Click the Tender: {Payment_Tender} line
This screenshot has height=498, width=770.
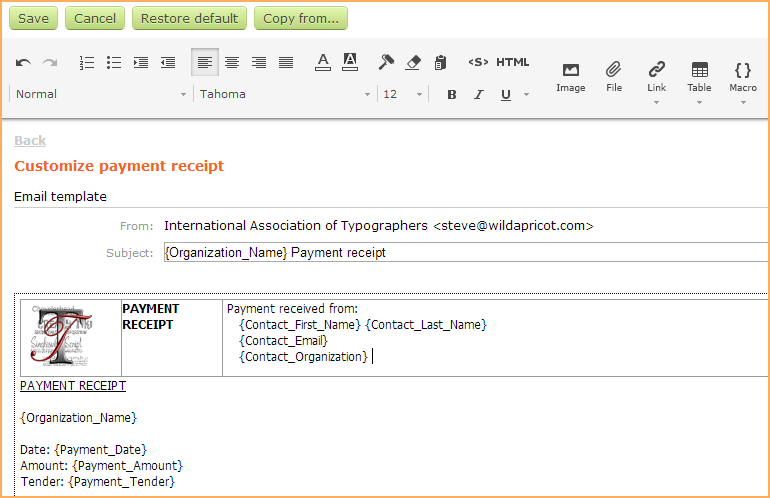pyautogui.click(x=97, y=481)
